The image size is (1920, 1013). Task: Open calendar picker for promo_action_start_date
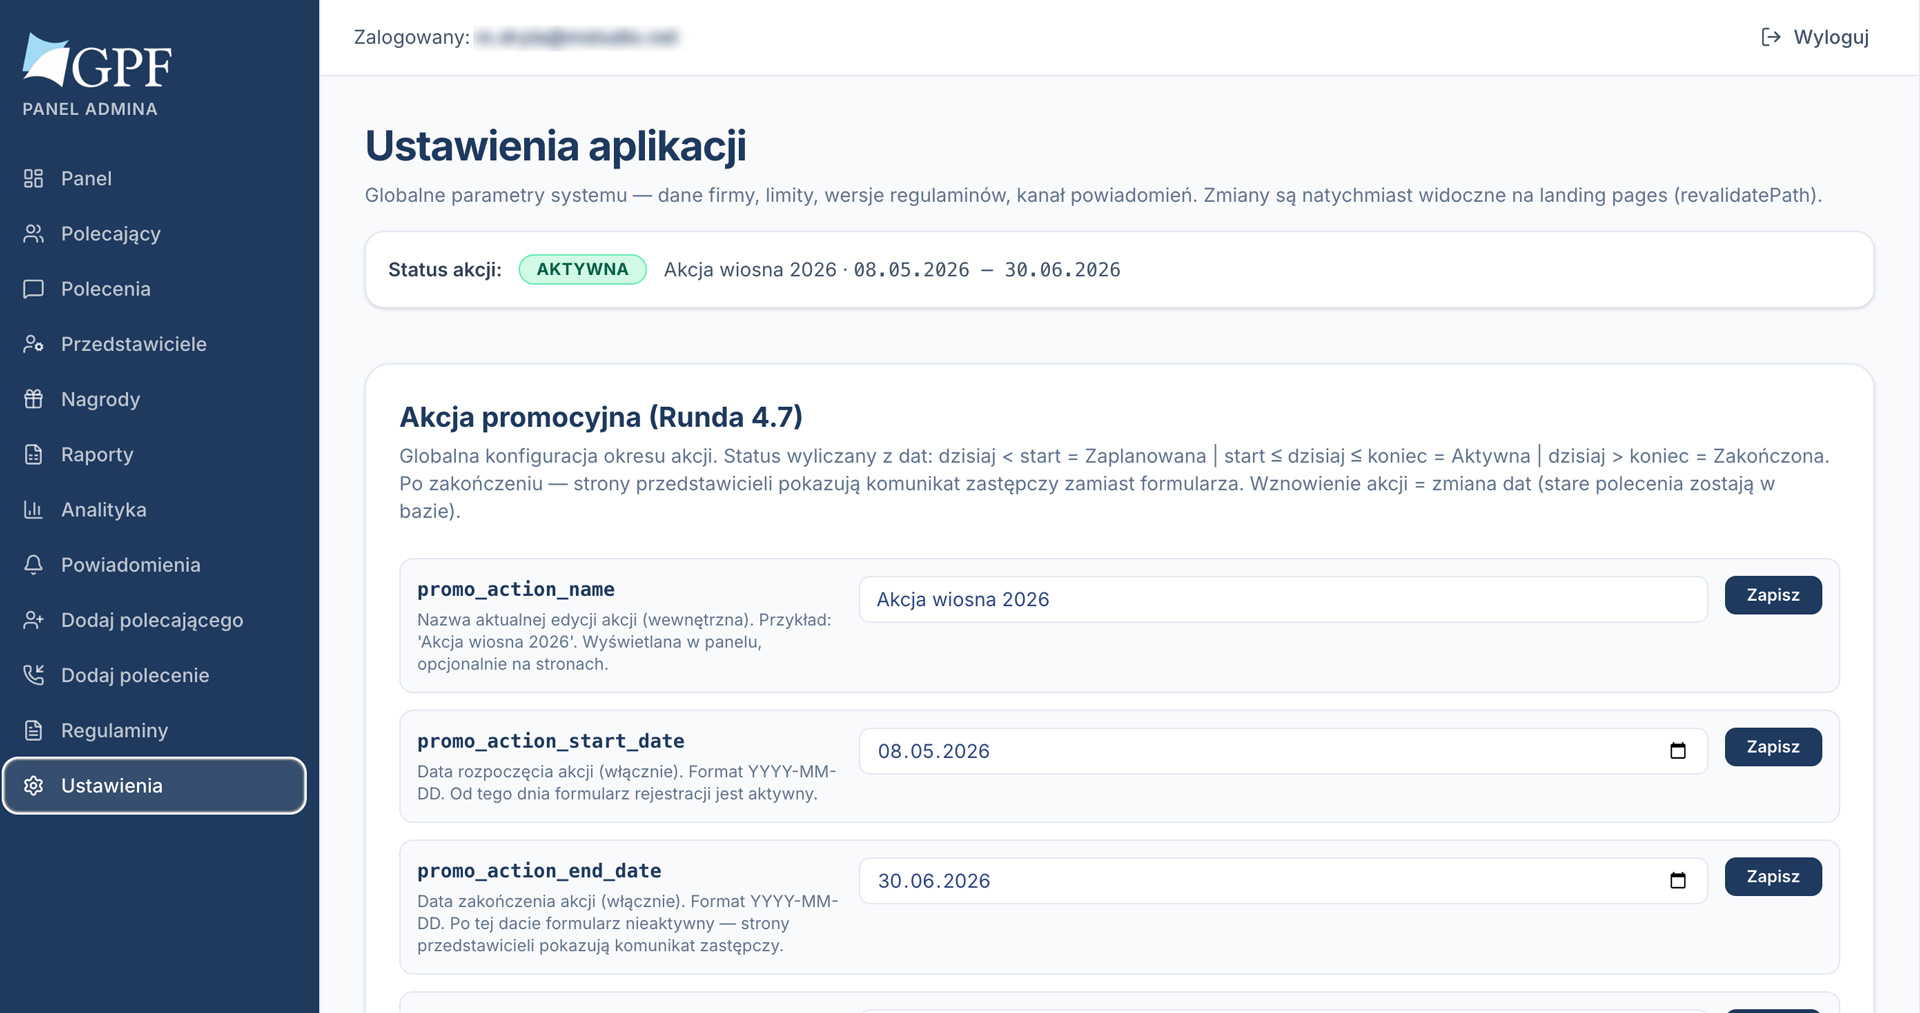[x=1678, y=751]
